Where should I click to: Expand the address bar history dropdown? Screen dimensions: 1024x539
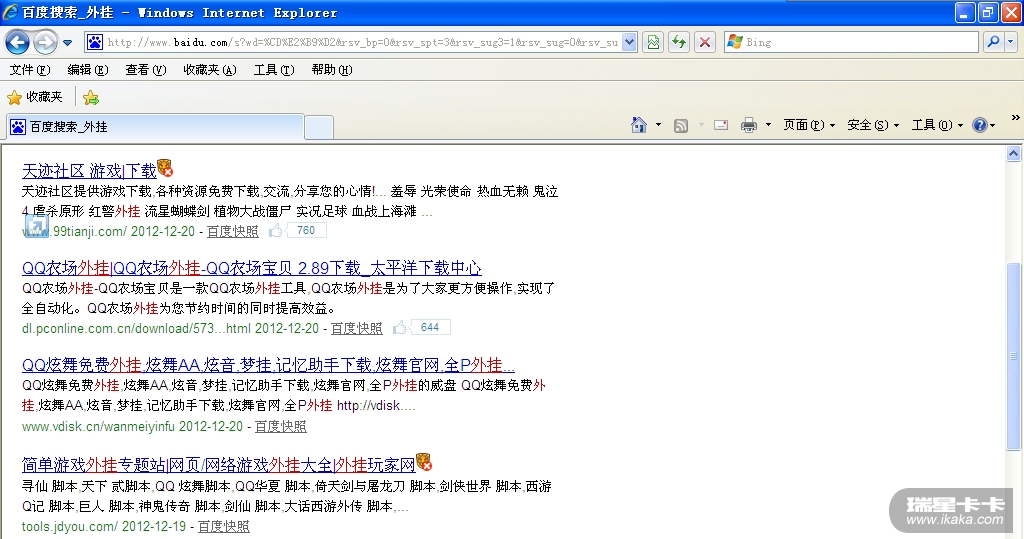pyautogui.click(x=629, y=42)
